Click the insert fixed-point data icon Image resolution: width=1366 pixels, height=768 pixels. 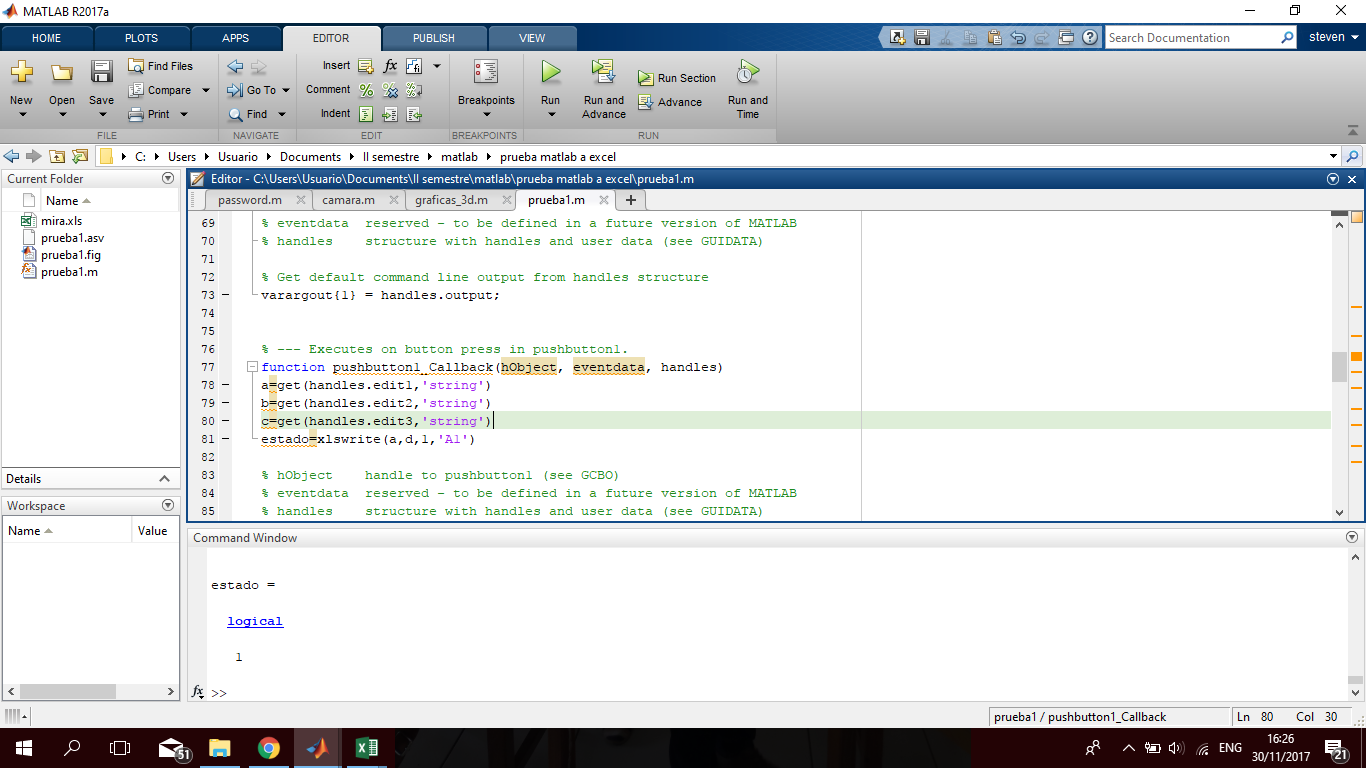414,66
